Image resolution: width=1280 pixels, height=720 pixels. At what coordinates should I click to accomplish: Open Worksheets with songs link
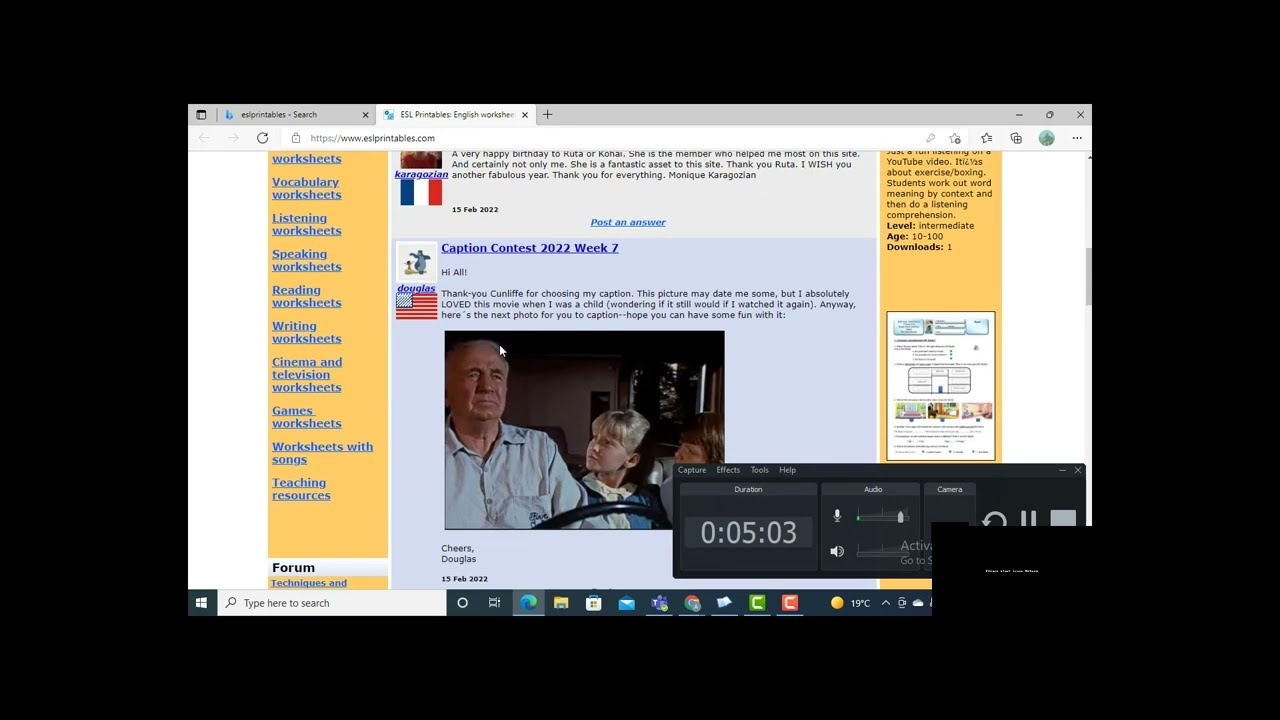pyautogui.click(x=322, y=453)
